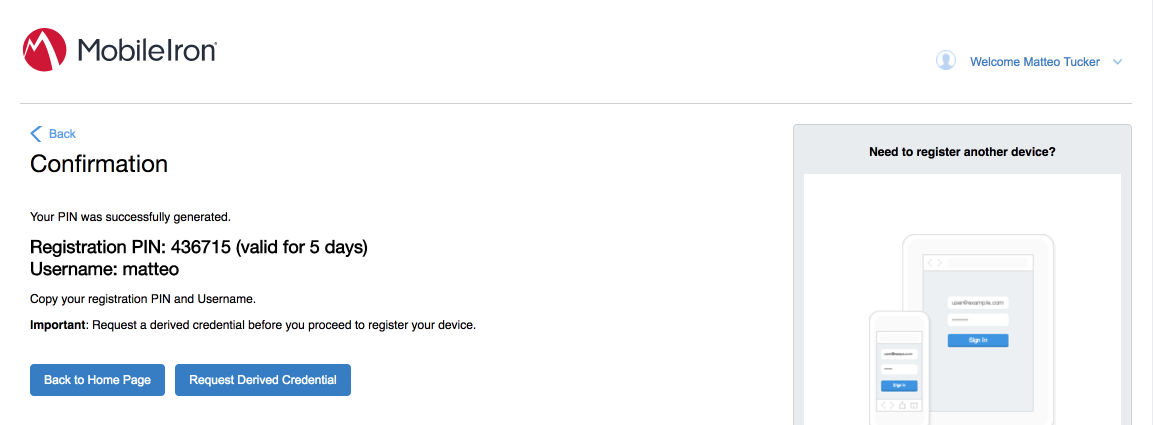Click the Need to register another device heading
1153x425 pixels.
tap(963, 152)
